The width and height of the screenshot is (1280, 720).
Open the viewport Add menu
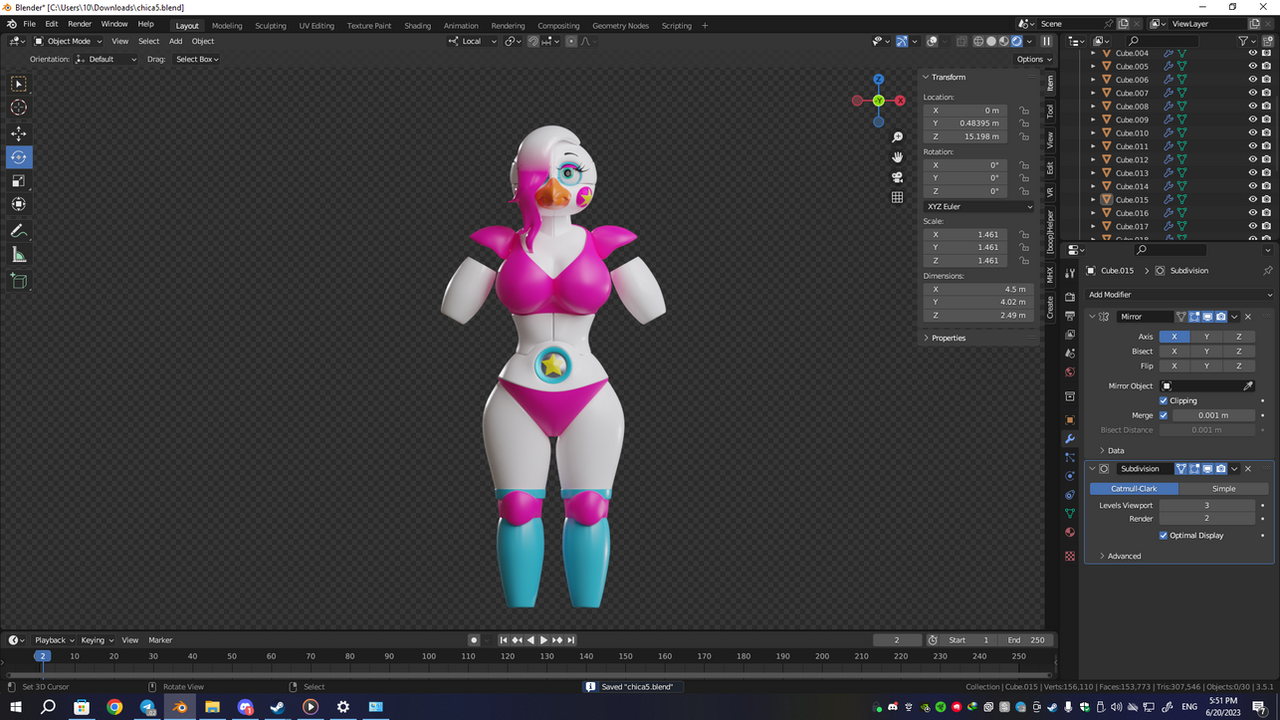(x=175, y=41)
